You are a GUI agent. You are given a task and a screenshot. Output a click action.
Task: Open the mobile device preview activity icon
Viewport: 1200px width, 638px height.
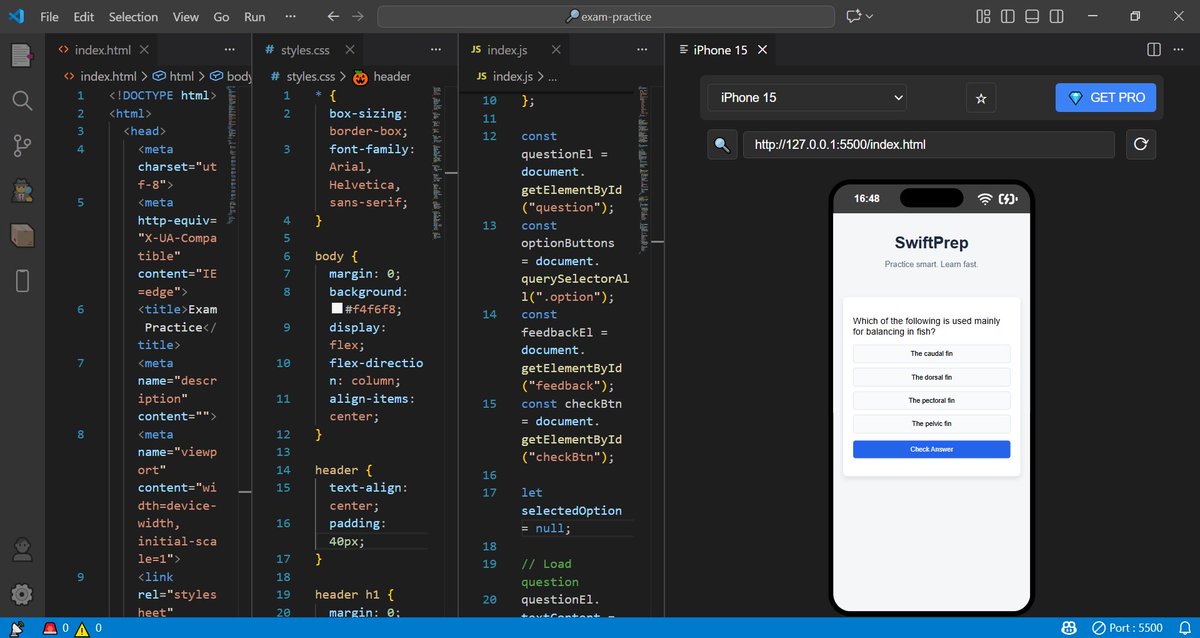(x=22, y=281)
